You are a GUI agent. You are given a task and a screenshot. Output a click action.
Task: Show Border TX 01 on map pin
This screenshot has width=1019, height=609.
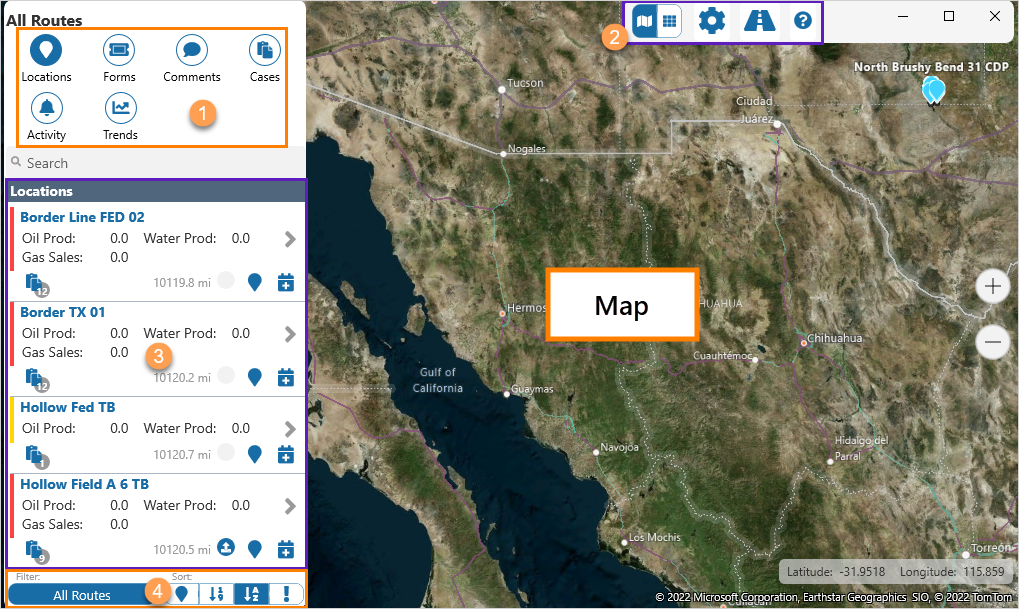point(255,377)
